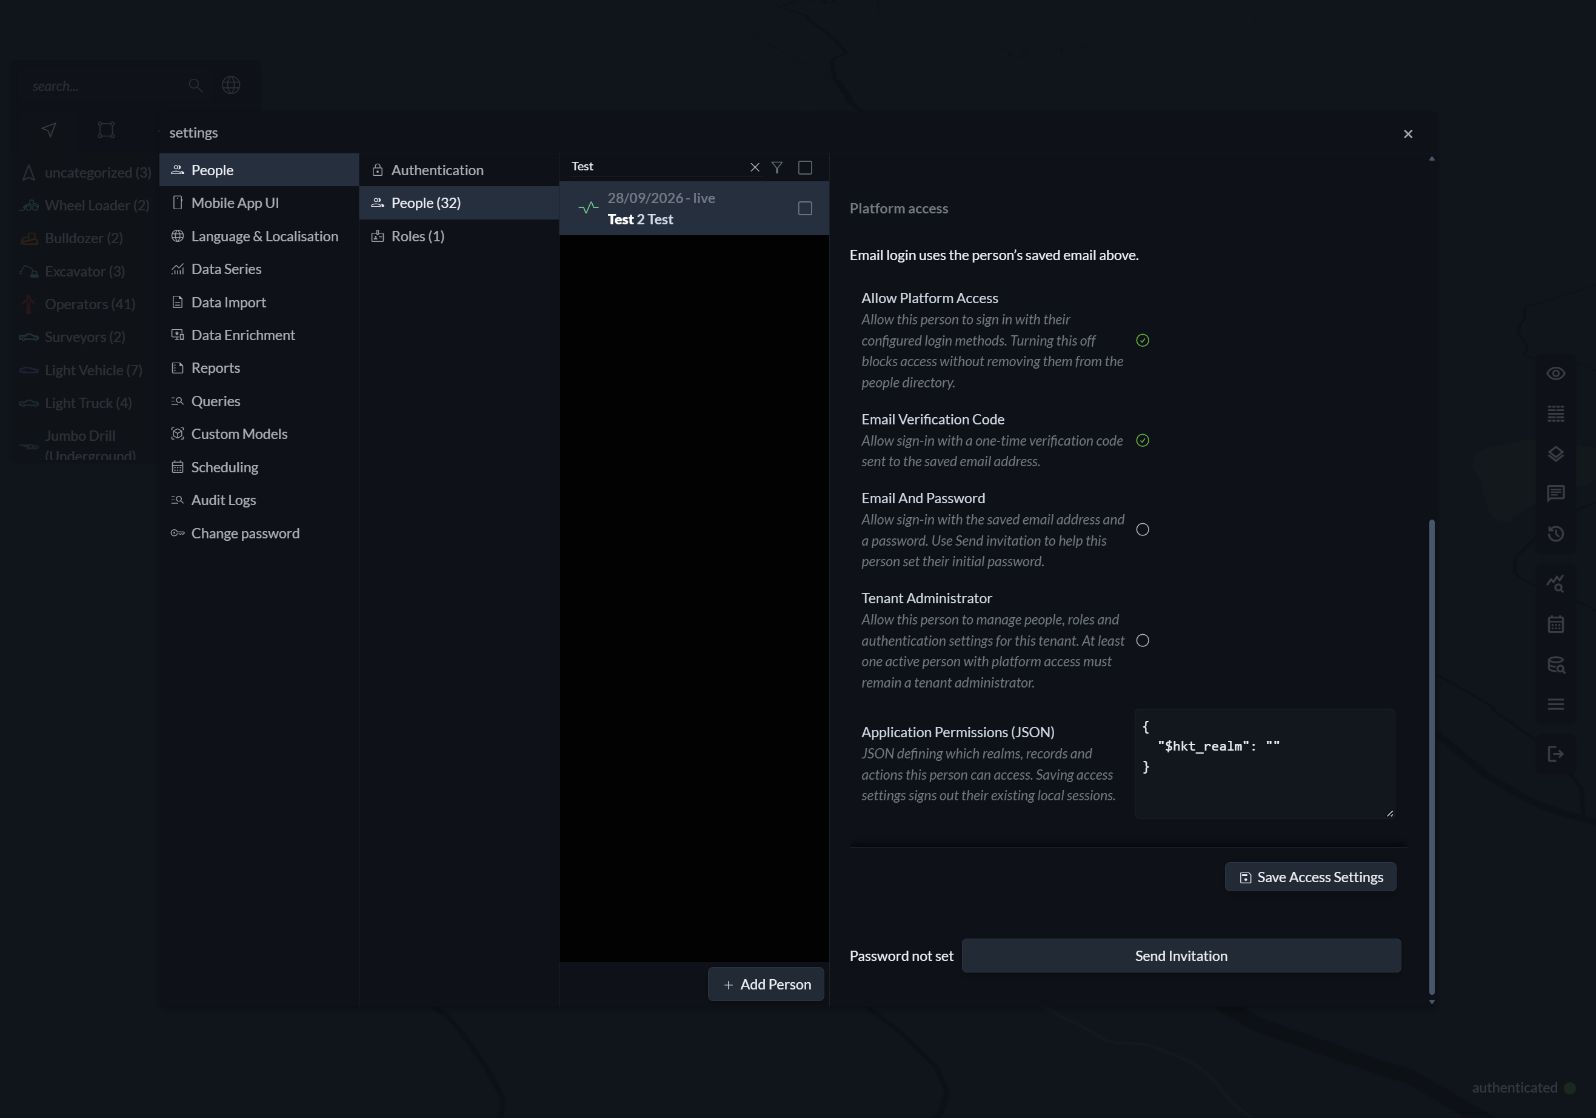Open the chat messages icon in right toolbar

tap(1555, 493)
